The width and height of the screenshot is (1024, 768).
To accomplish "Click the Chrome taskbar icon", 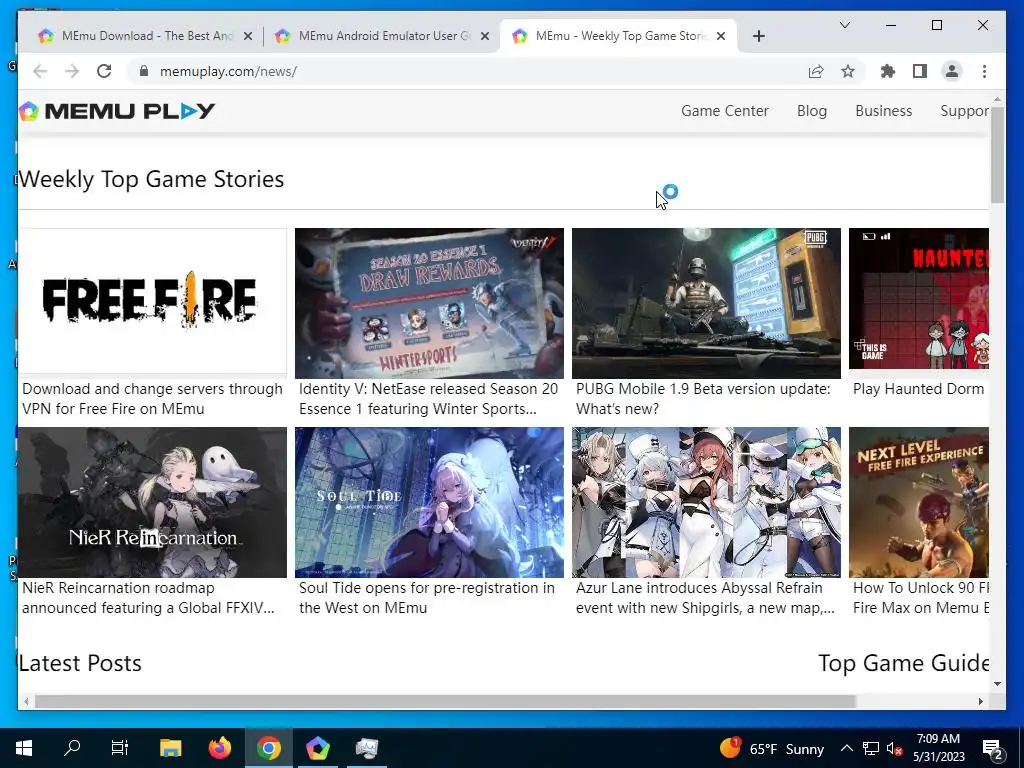I will (268, 748).
